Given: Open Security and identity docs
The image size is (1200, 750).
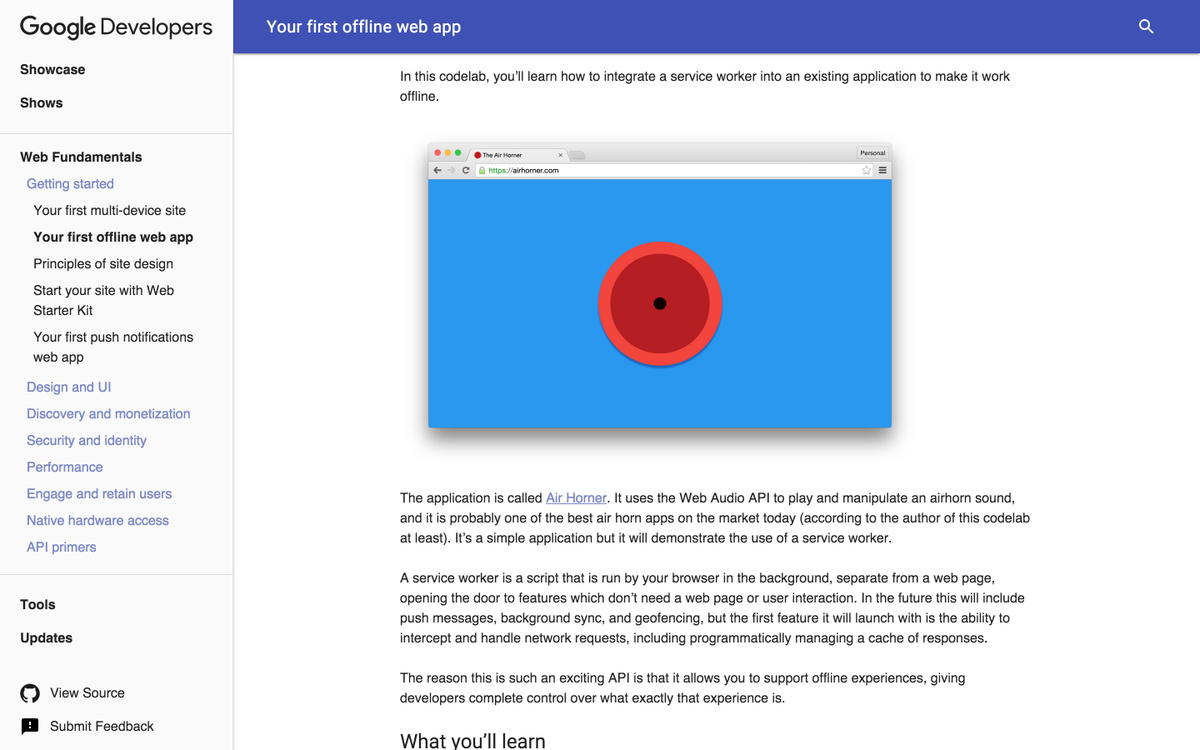Looking at the screenshot, I should (x=86, y=440).
